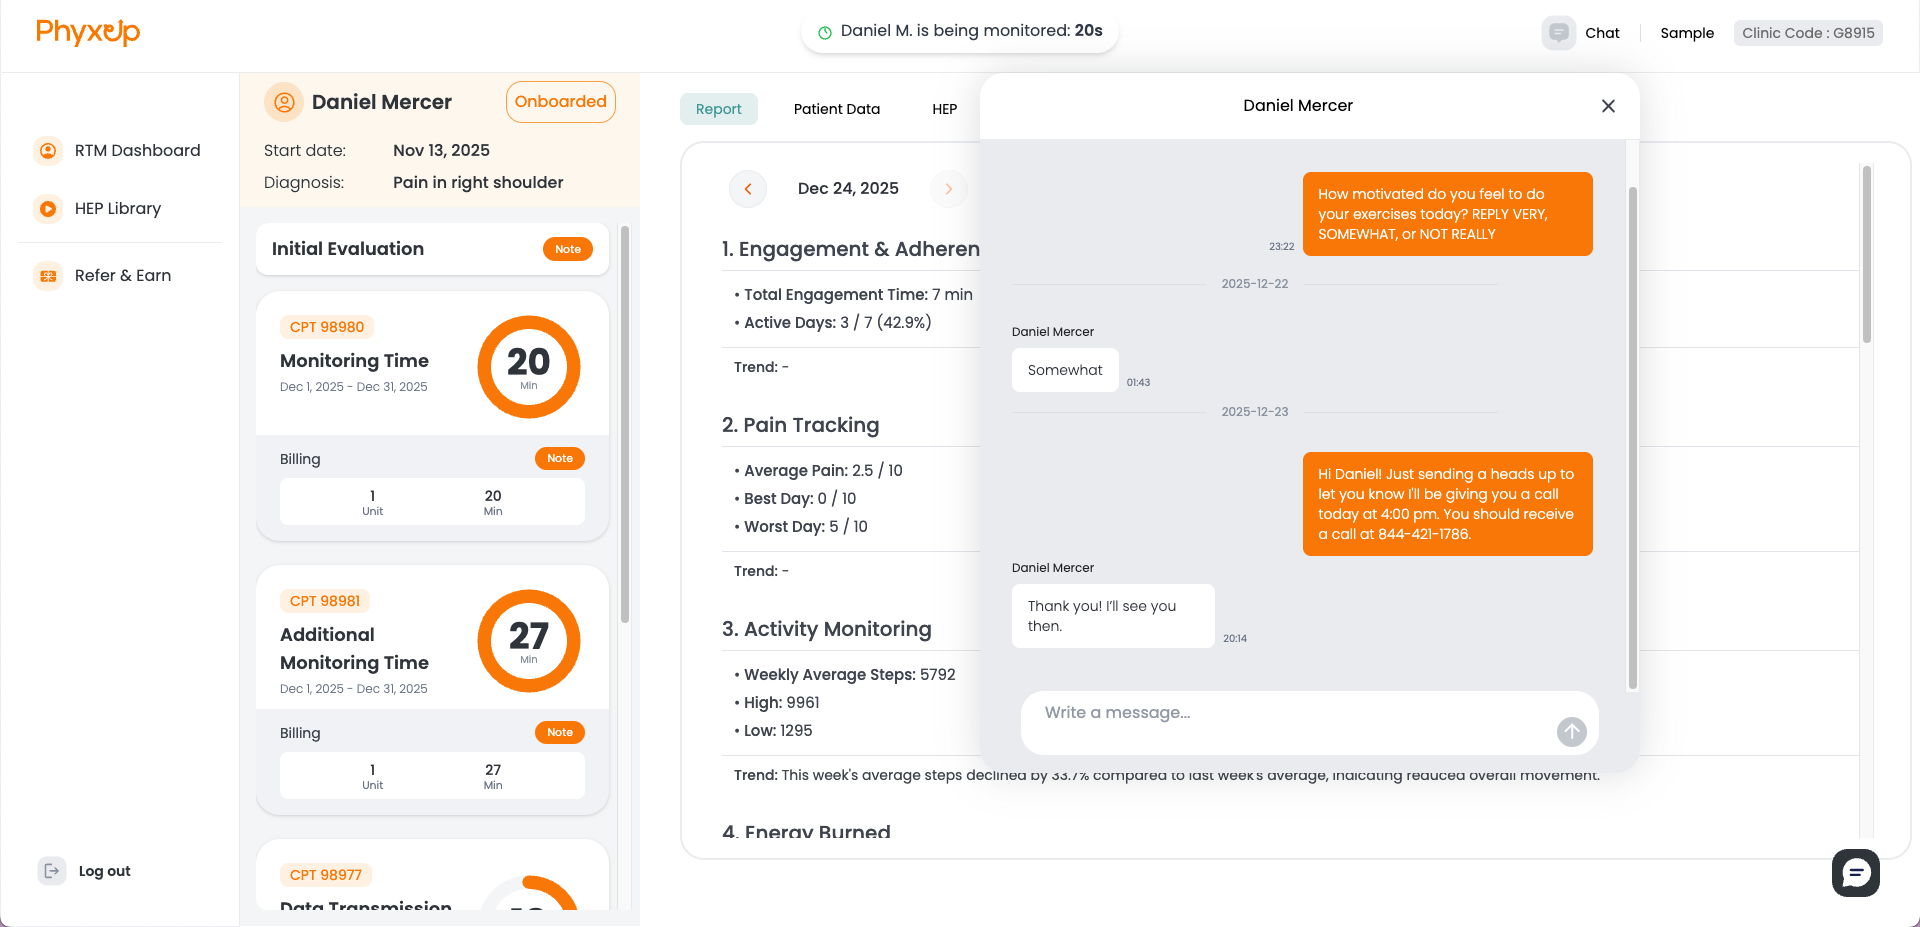Switch to the Patient Data tab
Image resolution: width=1920 pixels, height=927 pixels.
(x=836, y=108)
